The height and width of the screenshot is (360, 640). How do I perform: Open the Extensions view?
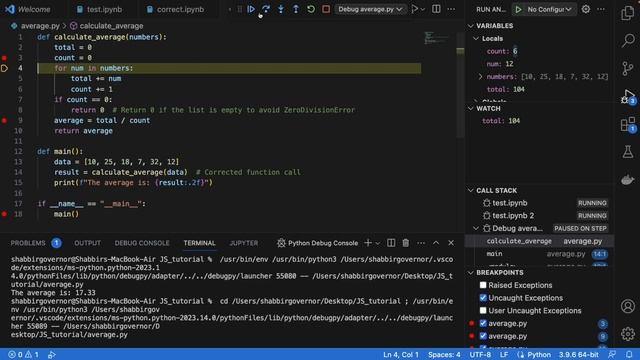pyautogui.click(x=628, y=124)
